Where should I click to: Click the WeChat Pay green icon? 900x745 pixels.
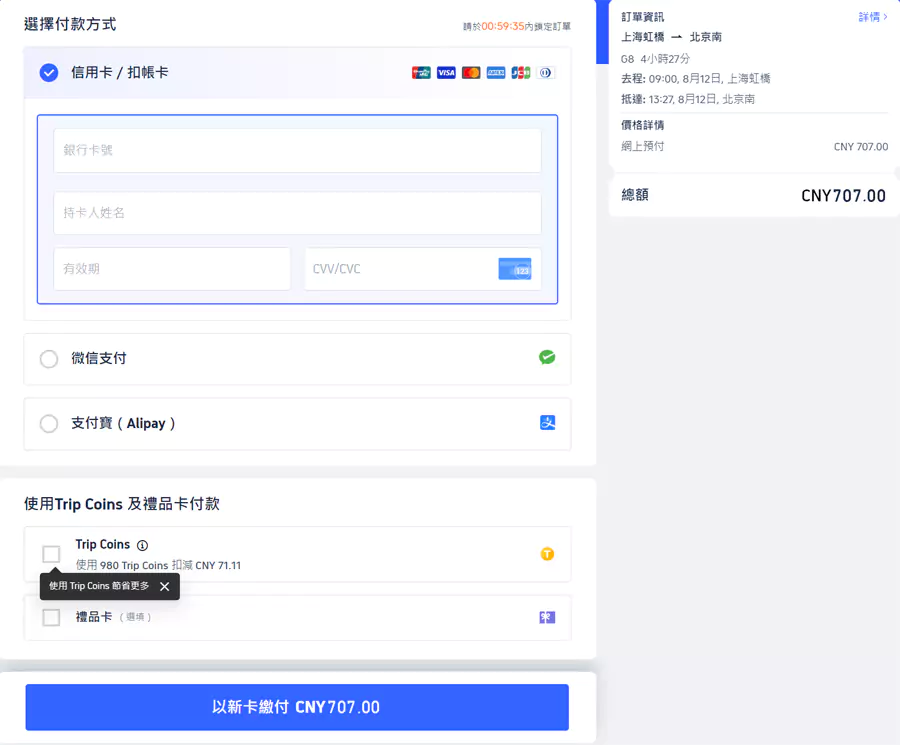[547, 357]
